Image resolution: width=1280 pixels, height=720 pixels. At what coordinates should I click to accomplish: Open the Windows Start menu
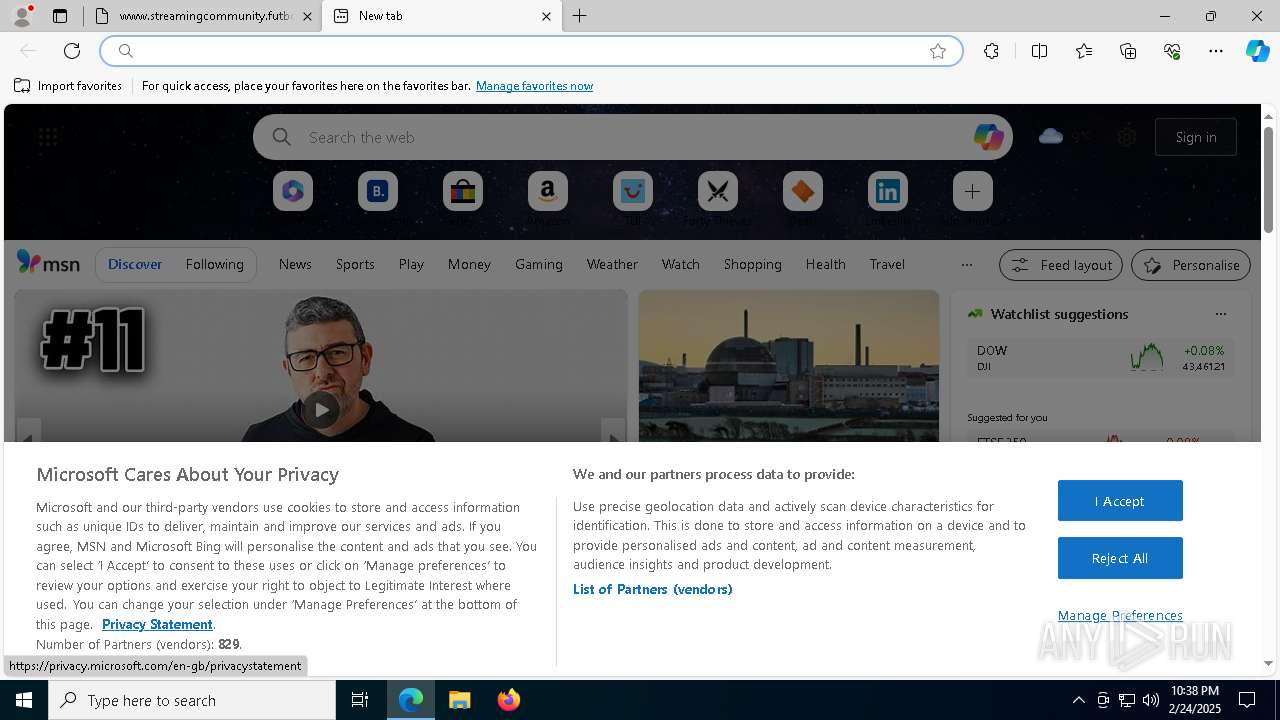click(24, 700)
